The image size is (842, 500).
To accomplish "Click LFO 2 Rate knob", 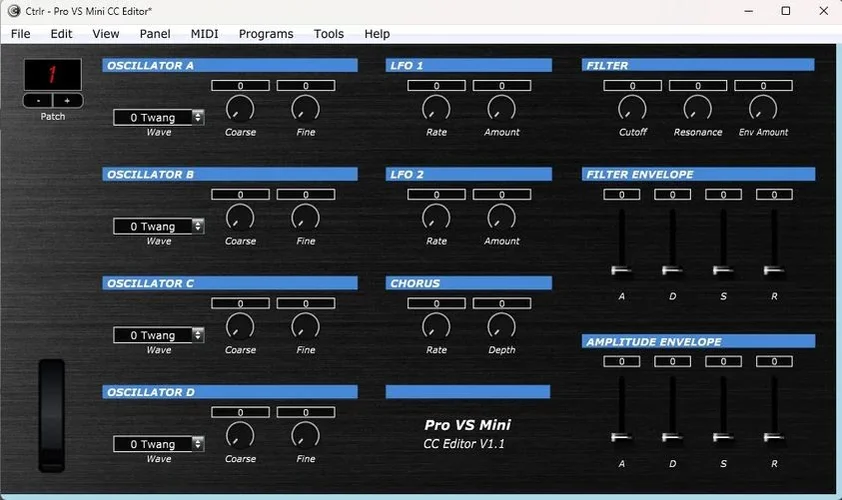I will click(436, 218).
